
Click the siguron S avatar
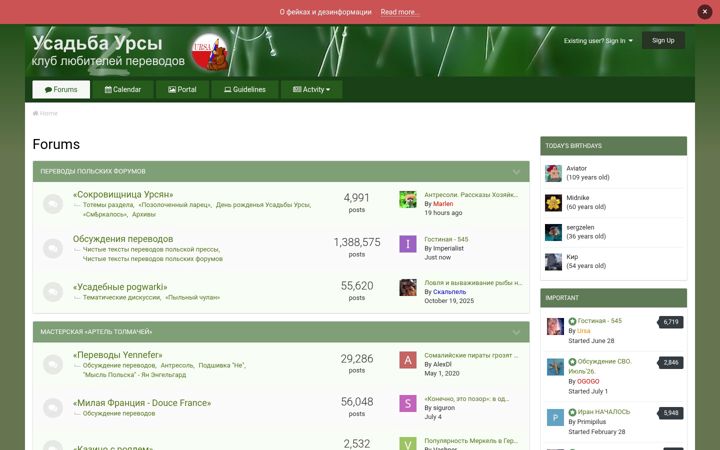408,403
